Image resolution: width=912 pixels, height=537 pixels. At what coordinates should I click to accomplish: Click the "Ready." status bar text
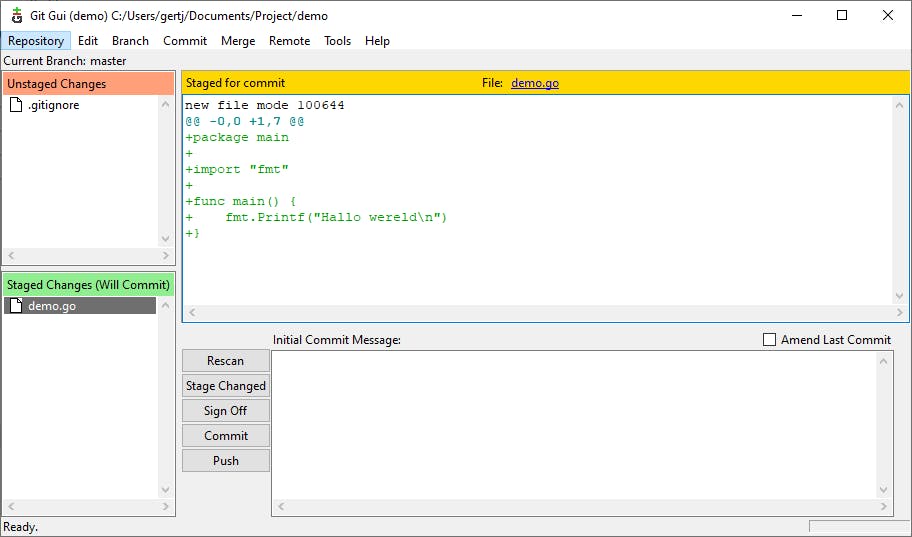pyautogui.click(x=20, y=527)
